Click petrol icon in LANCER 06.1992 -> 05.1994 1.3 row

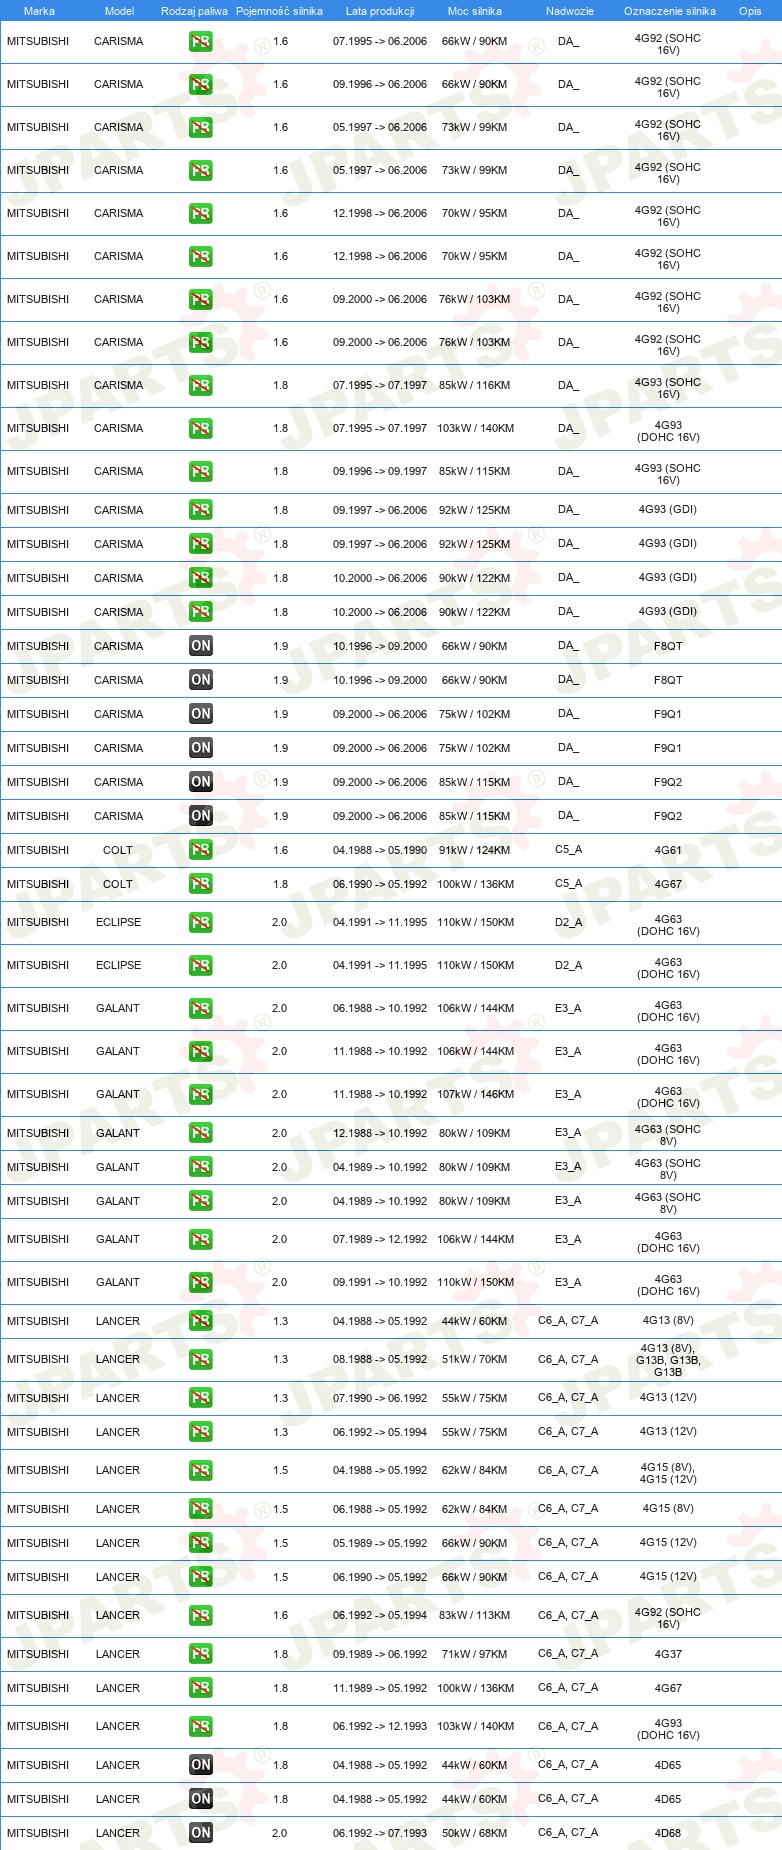click(200, 1432)
